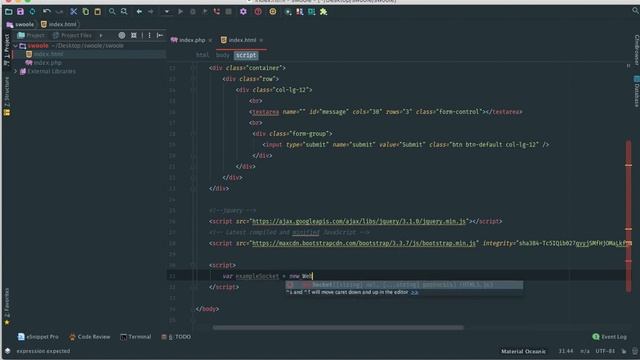This screenshot has height=360, width=640.
Task: Click the Open folder toolbar icon
Action: (x=9, y=11)
